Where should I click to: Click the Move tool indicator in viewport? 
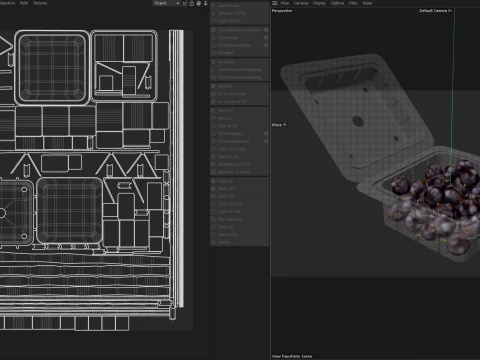[279, 125]
